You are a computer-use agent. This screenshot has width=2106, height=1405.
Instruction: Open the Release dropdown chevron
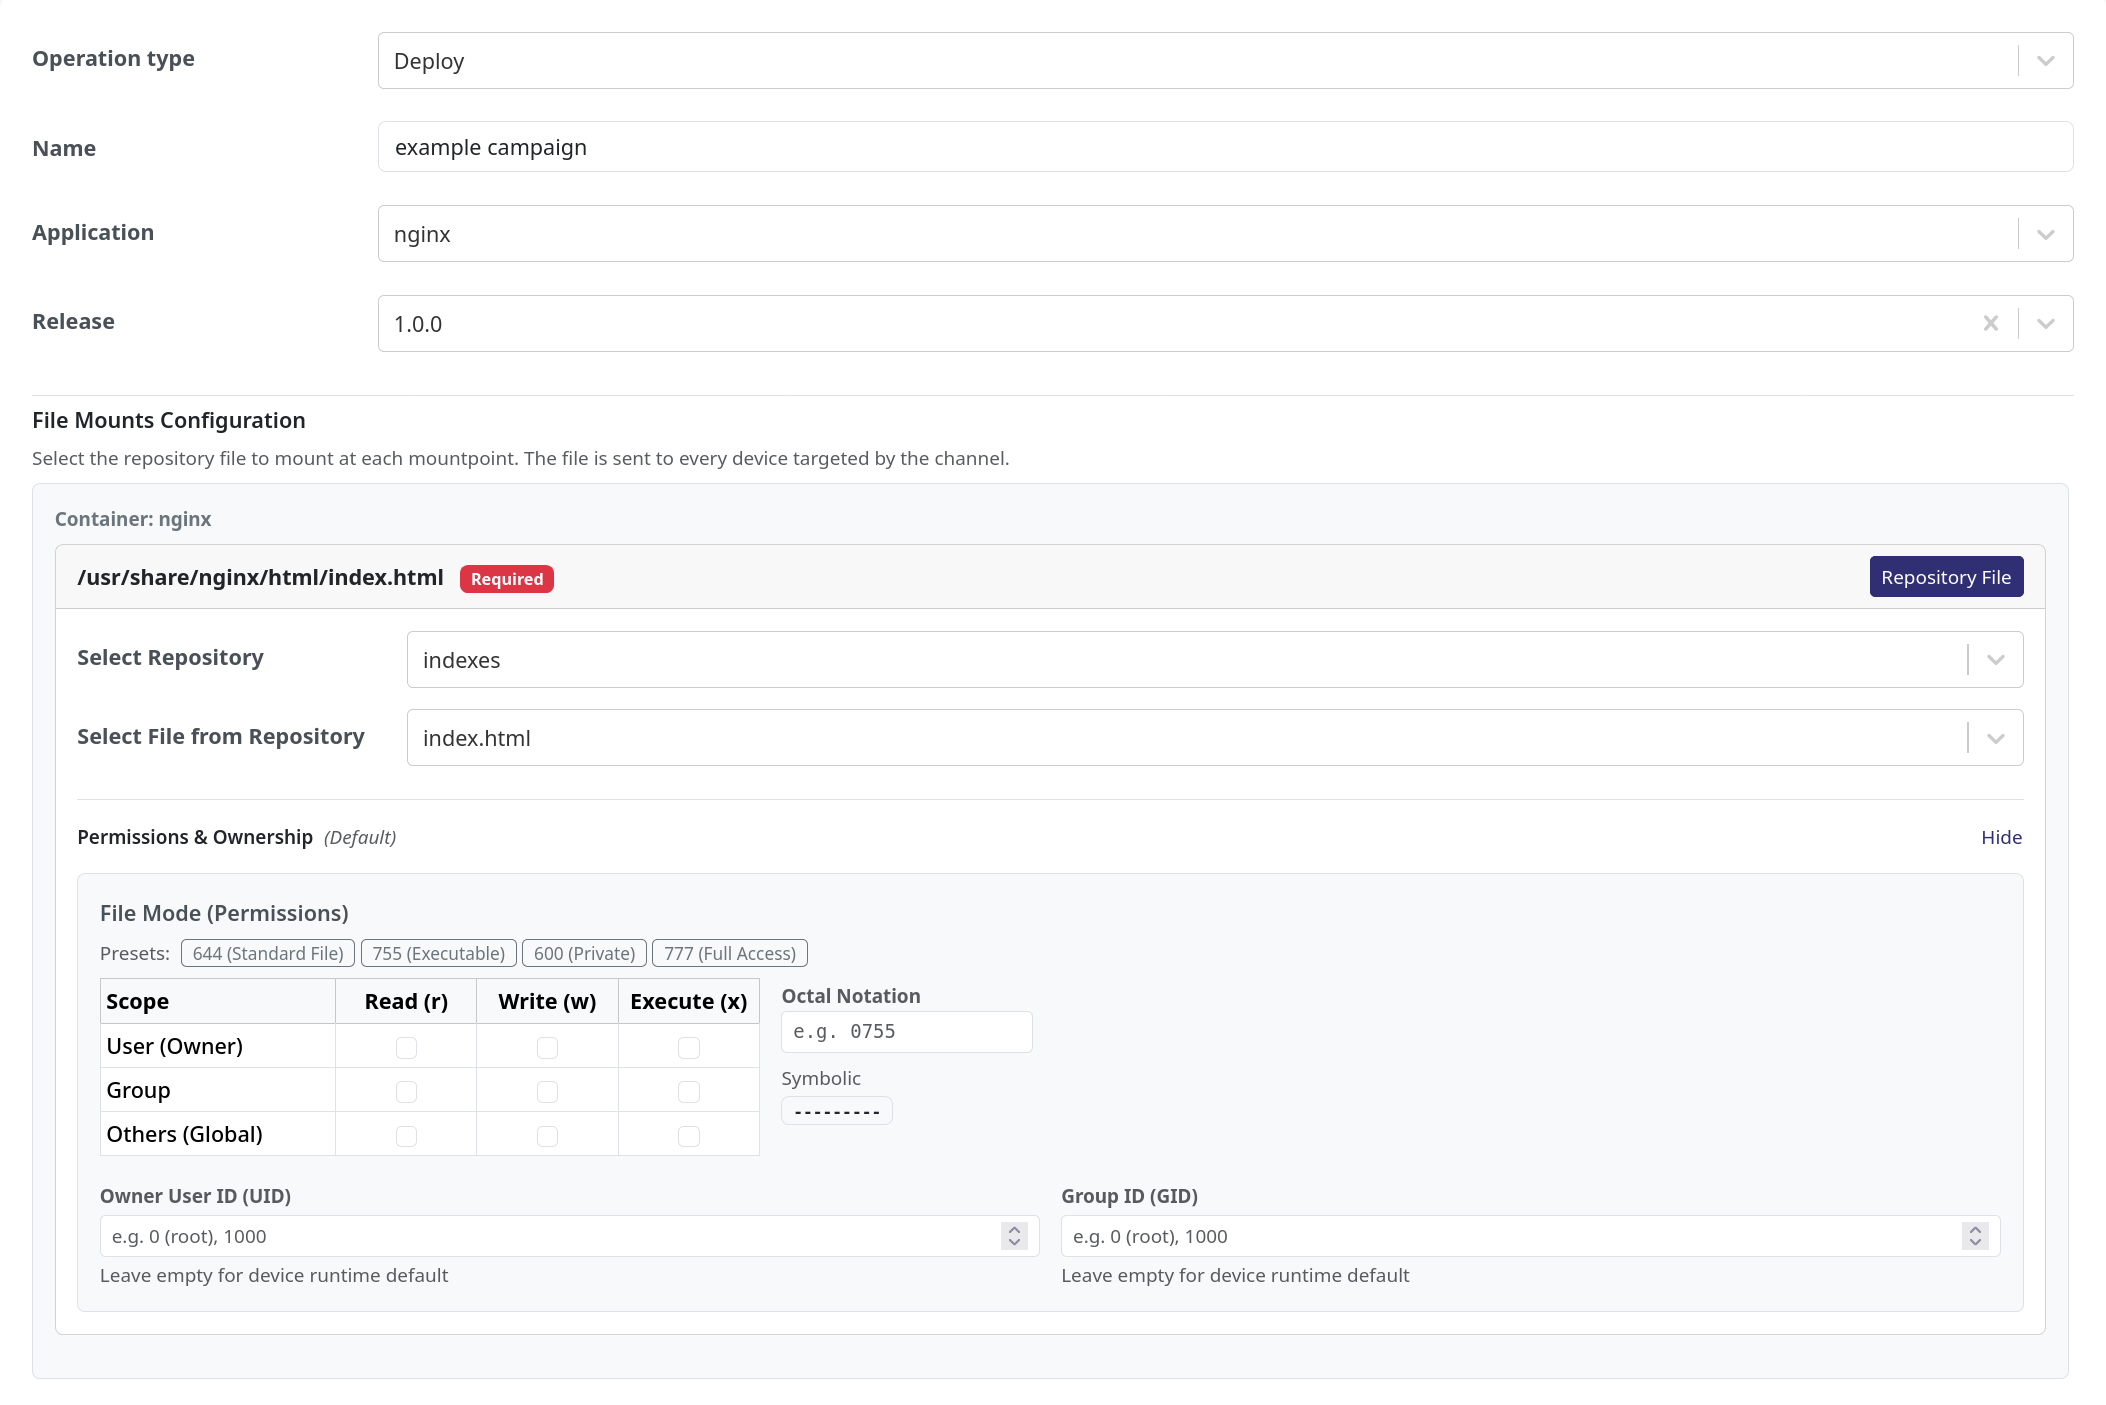click(x=2045, y=323)
